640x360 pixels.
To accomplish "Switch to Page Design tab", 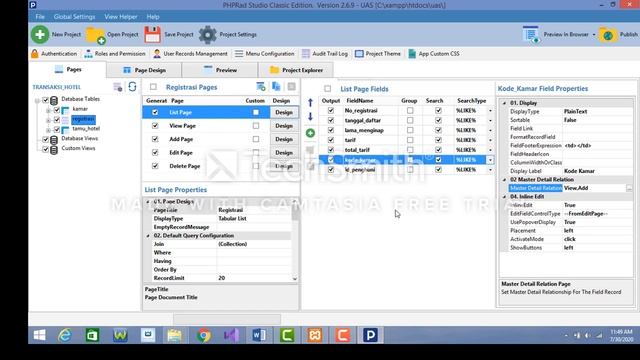I will [x=144, y=70].
